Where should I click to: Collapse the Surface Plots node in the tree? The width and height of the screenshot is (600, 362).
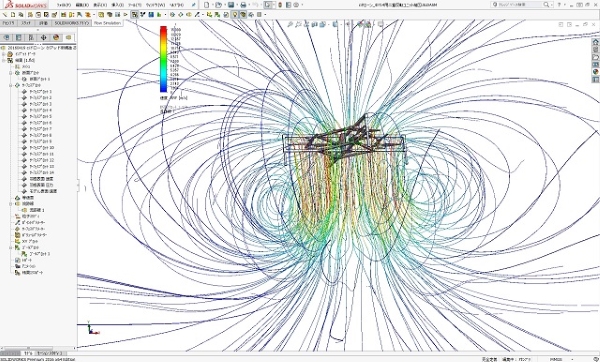click(x=11, y=85)
